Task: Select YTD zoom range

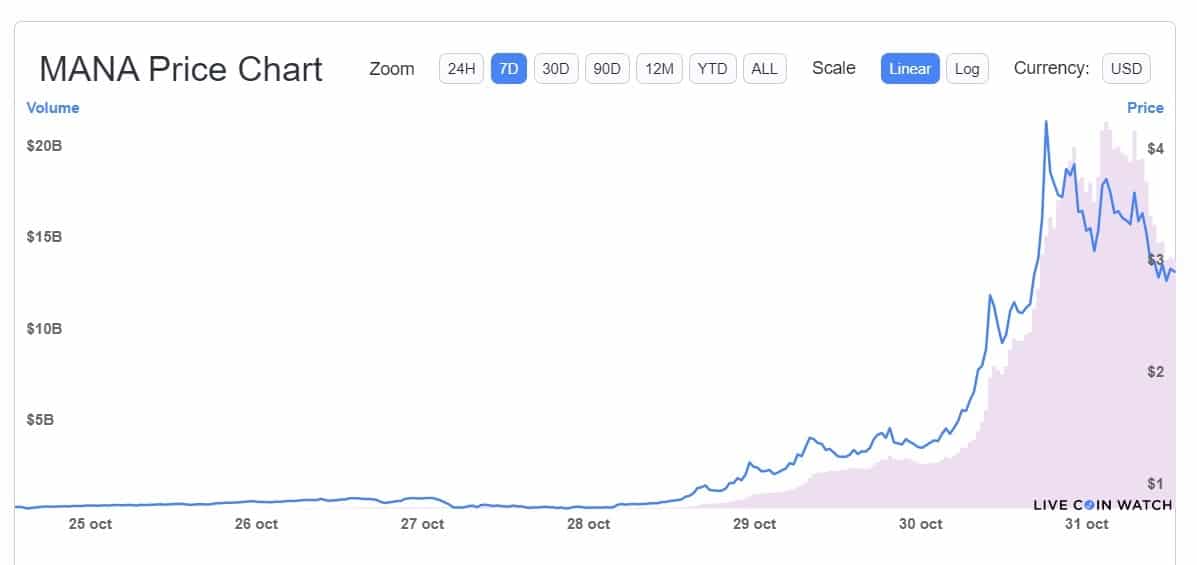Action: pyautogui.click(x=712, y=69)
